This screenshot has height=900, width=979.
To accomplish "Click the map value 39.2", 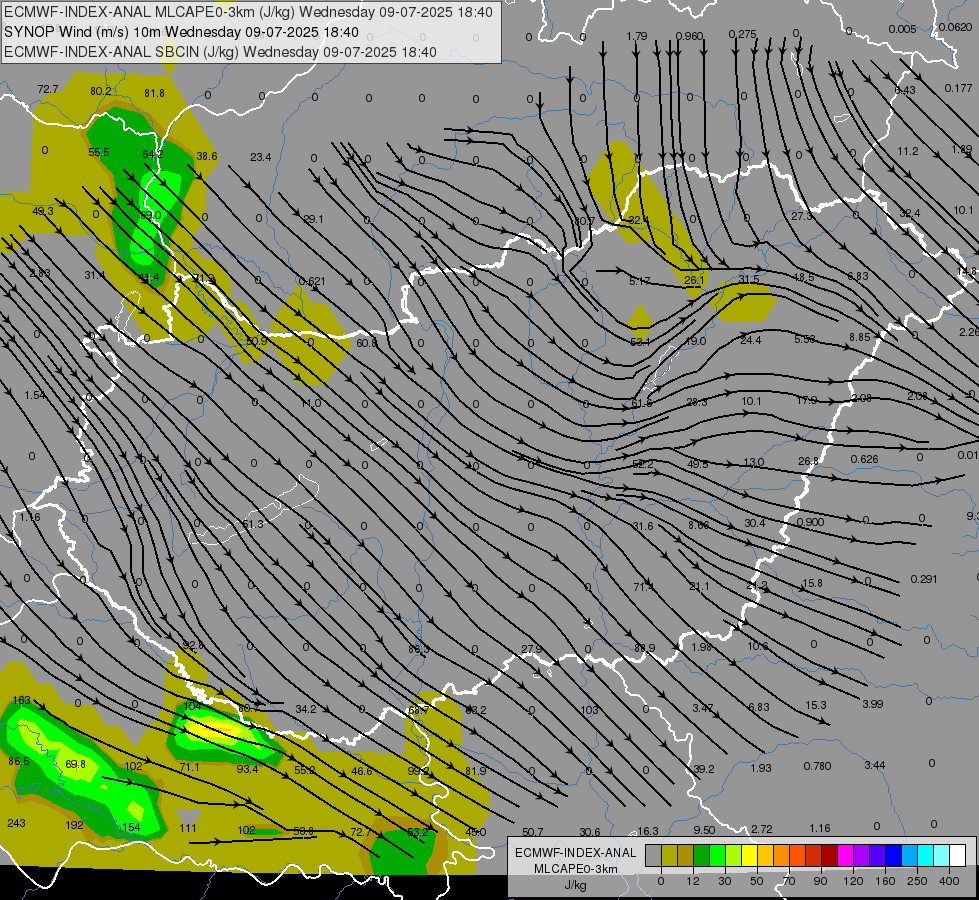I will (704, 769).
